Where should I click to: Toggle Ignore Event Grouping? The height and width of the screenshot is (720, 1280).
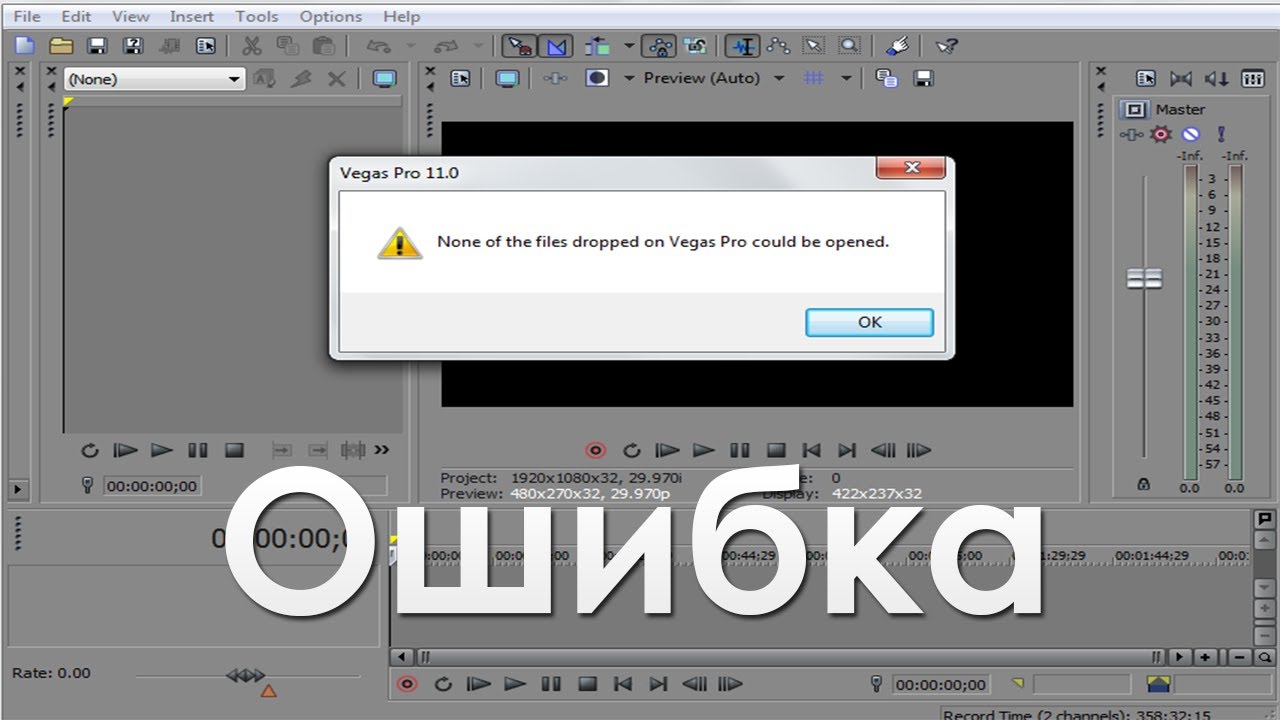tap(695, 45)
